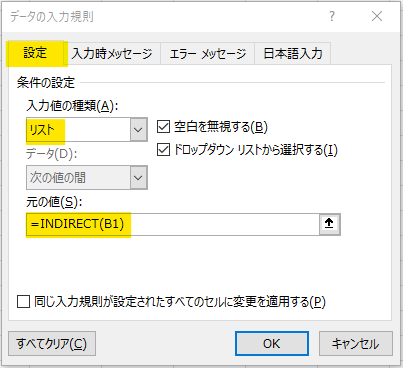Select the 日本語入力 tab
Image resolution: width=403 pixels, height=368 pixels.
[293, 54]
